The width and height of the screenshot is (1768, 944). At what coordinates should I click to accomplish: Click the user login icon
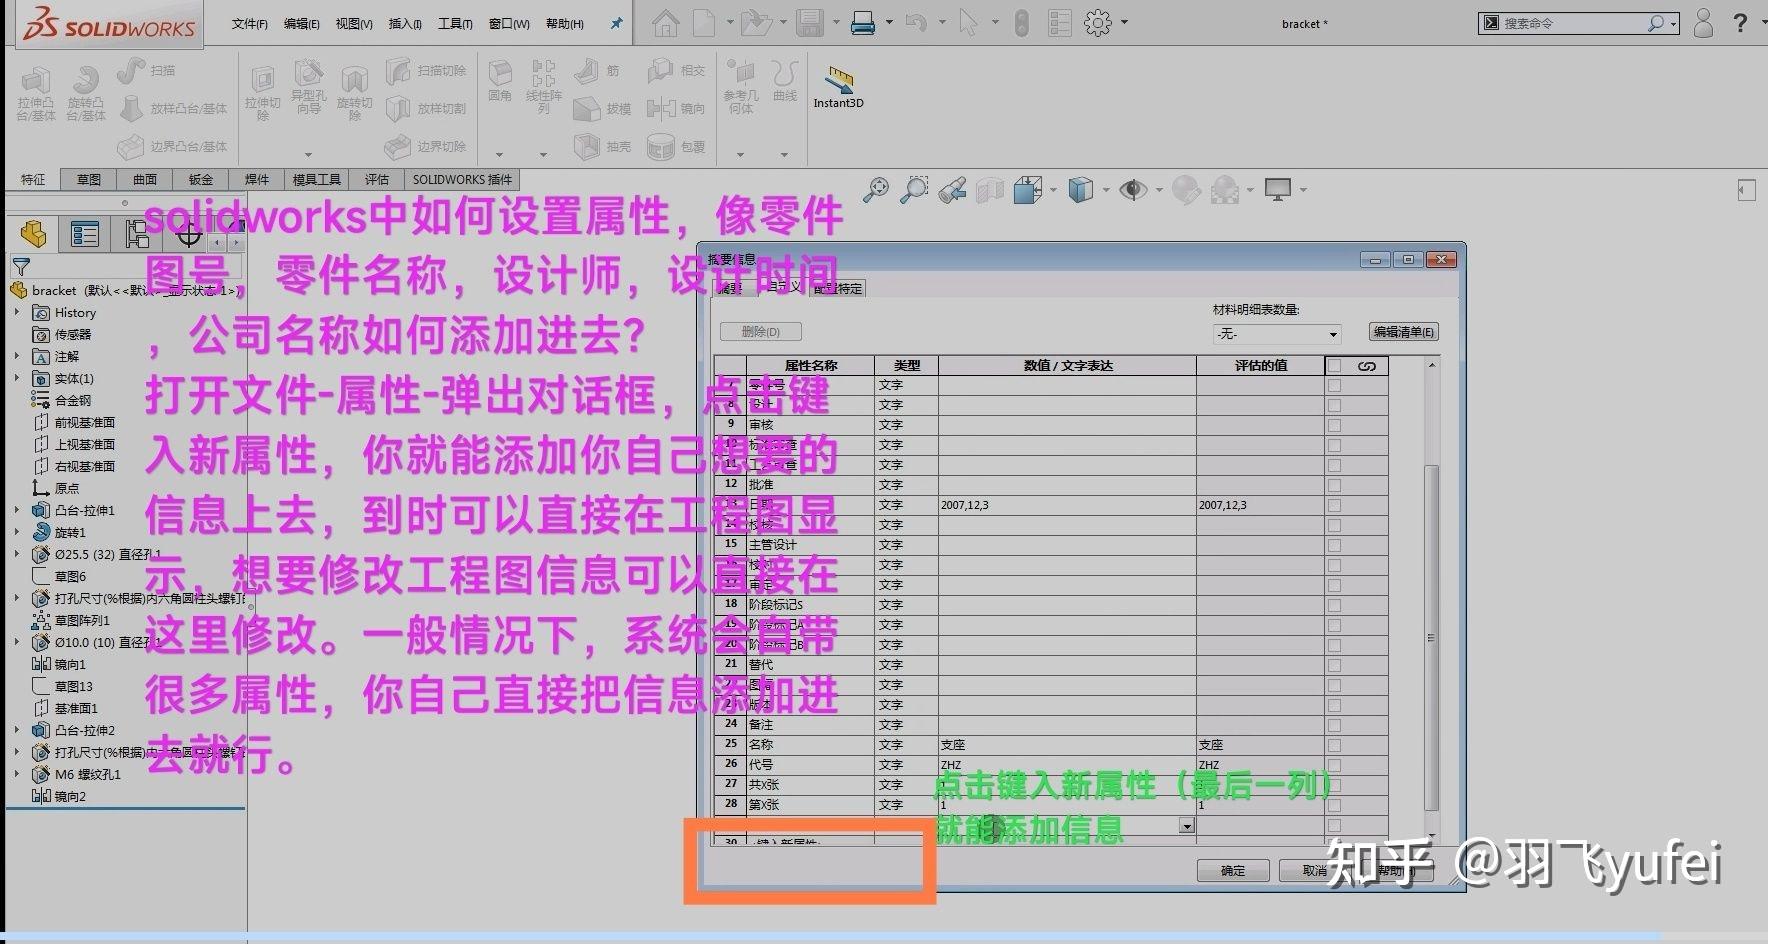click(1703, 23)
